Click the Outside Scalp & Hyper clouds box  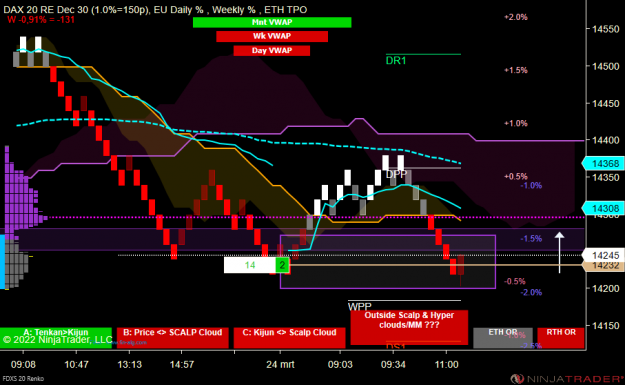pos(409,327)
